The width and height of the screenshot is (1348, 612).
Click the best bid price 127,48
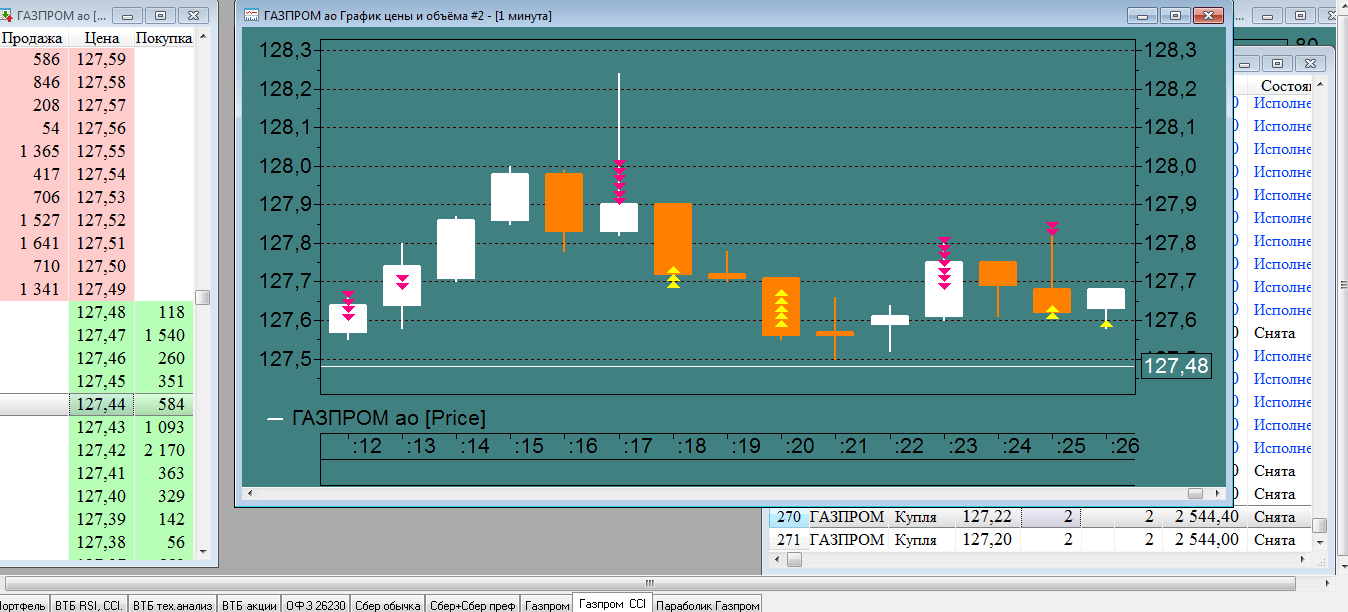[x=101, y=313]
